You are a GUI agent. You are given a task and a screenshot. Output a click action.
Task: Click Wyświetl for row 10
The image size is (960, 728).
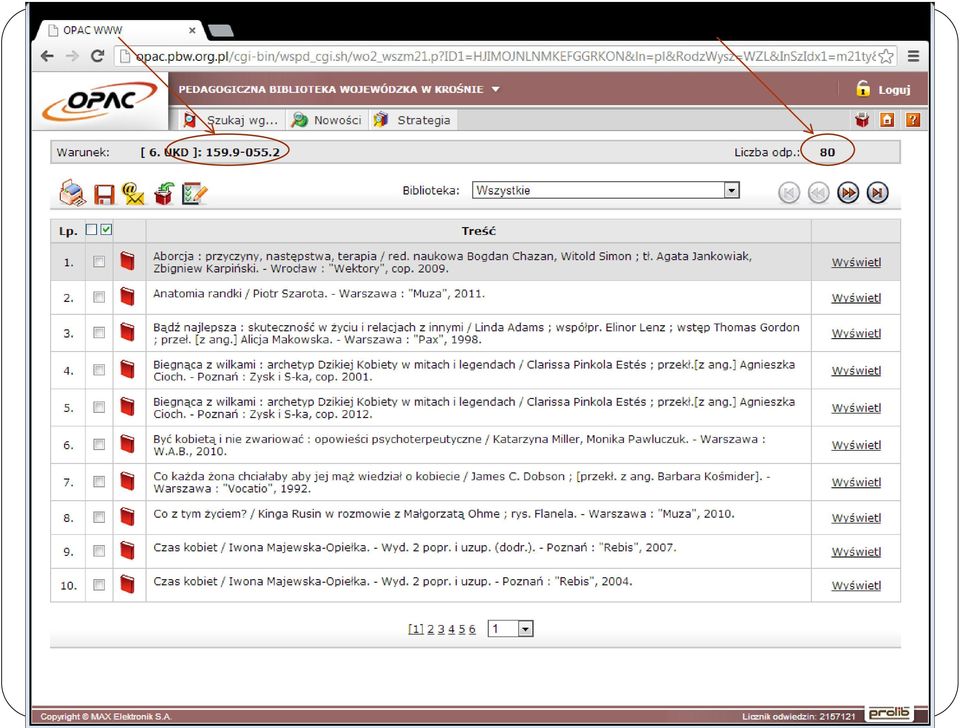pos(856,585)
